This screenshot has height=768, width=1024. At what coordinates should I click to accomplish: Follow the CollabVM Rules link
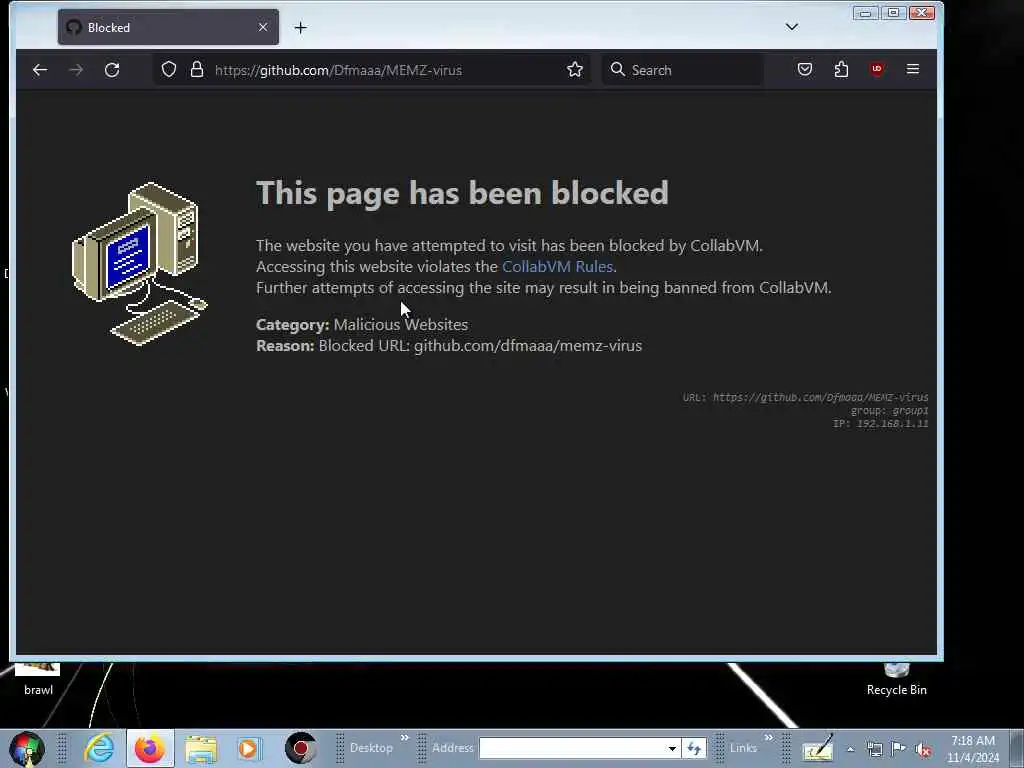[557, 266]
